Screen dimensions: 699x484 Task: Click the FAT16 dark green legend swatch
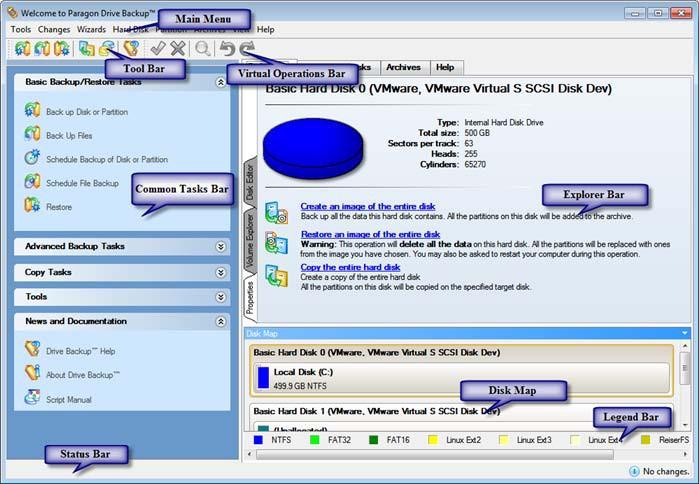pyautogui.click(x=374, y=440)
